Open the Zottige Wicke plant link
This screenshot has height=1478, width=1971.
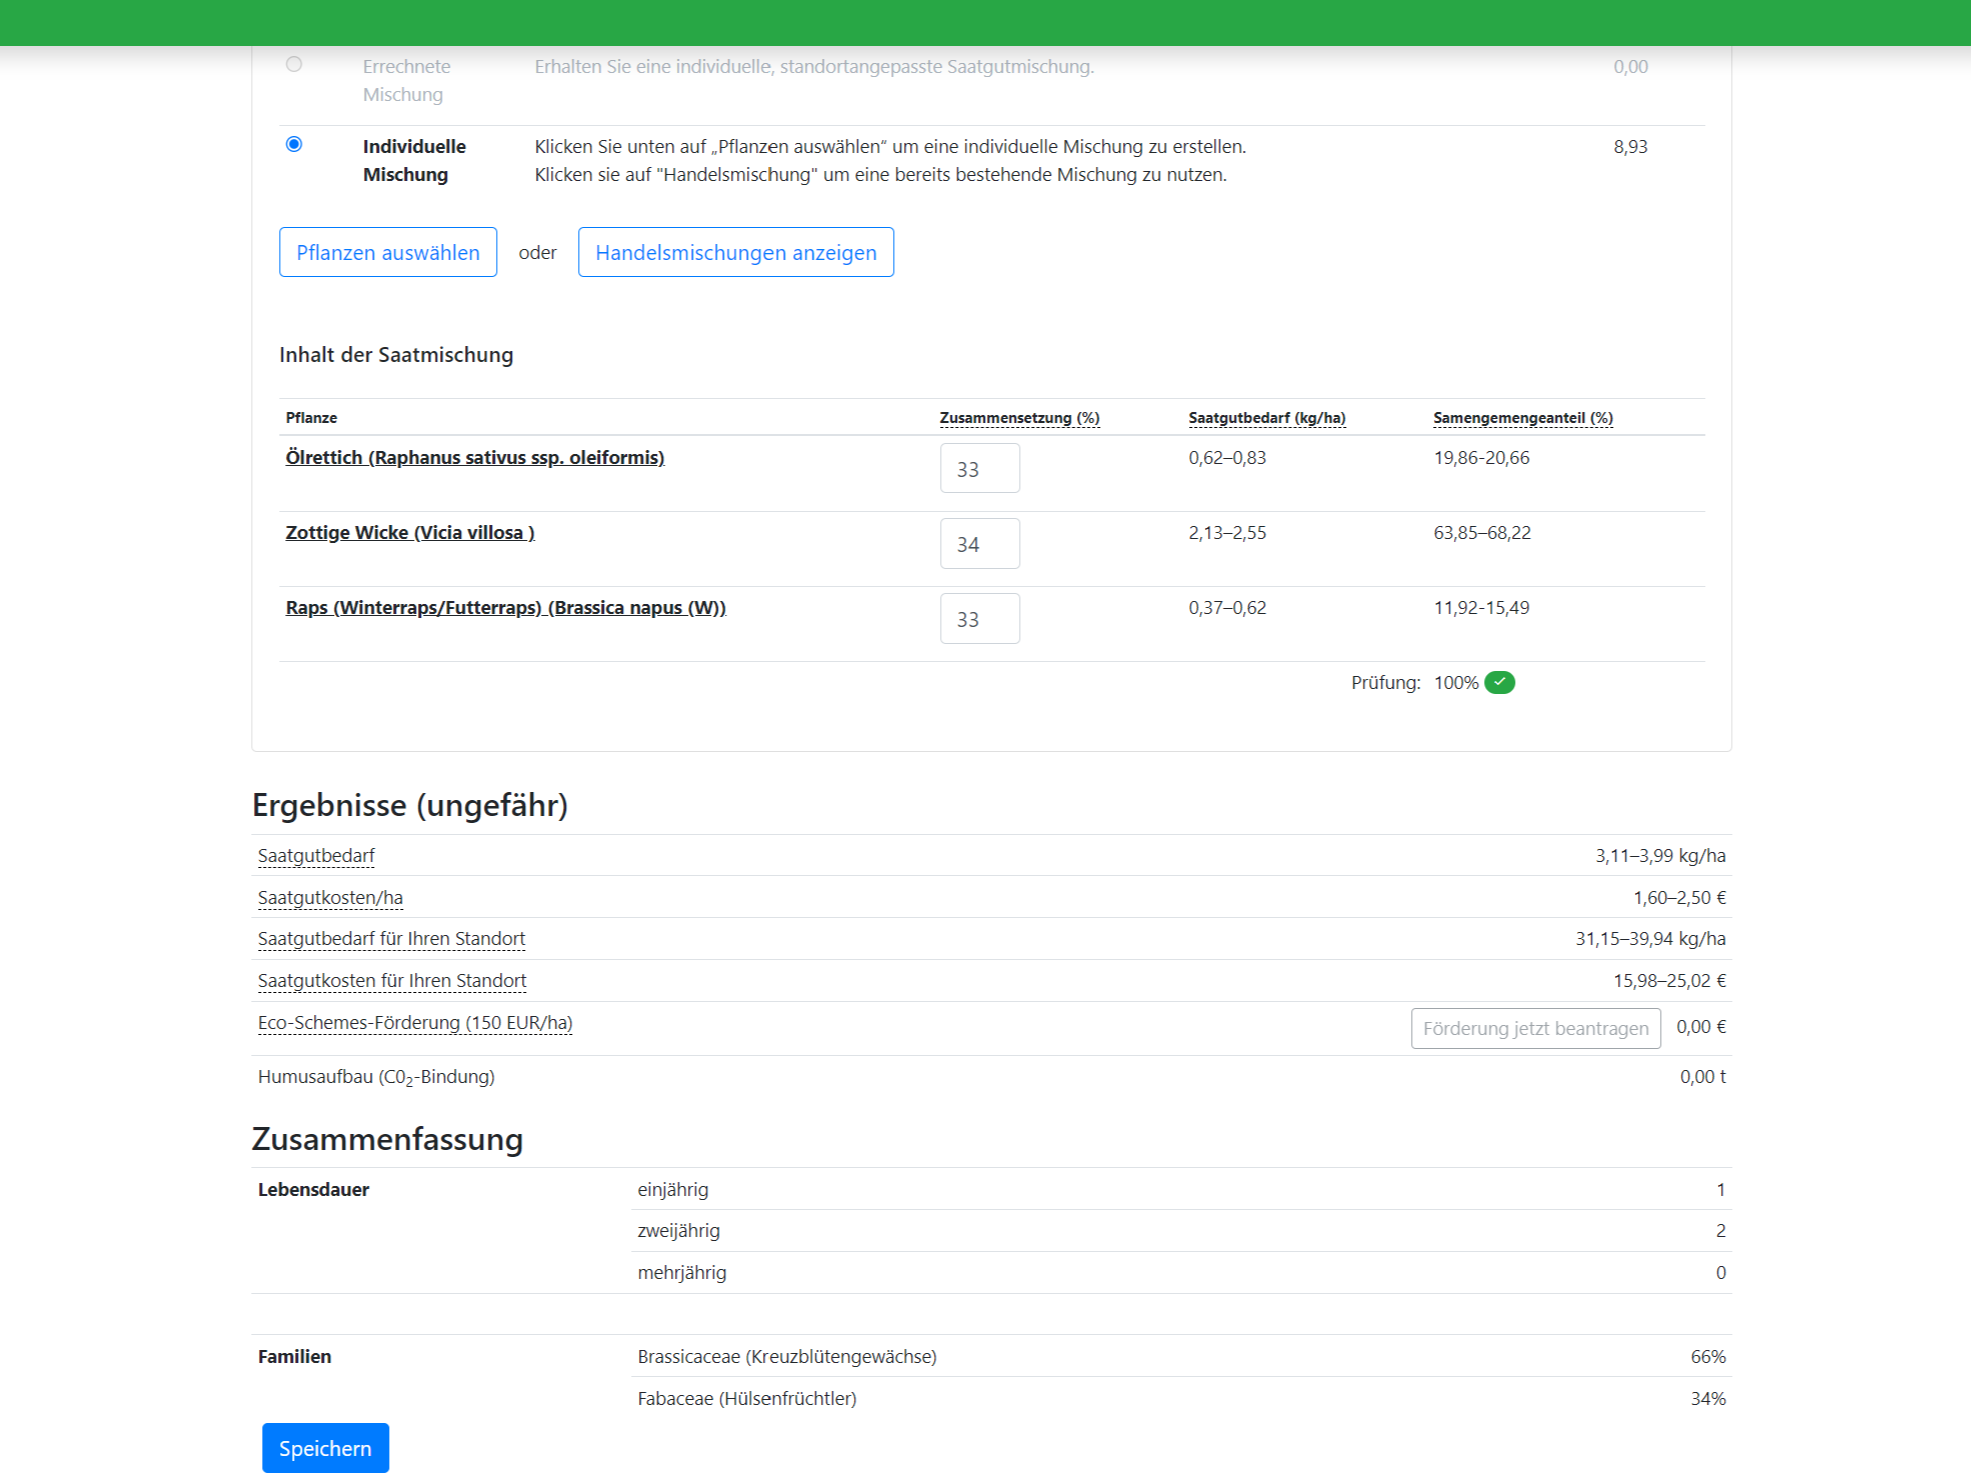[410, 532]
